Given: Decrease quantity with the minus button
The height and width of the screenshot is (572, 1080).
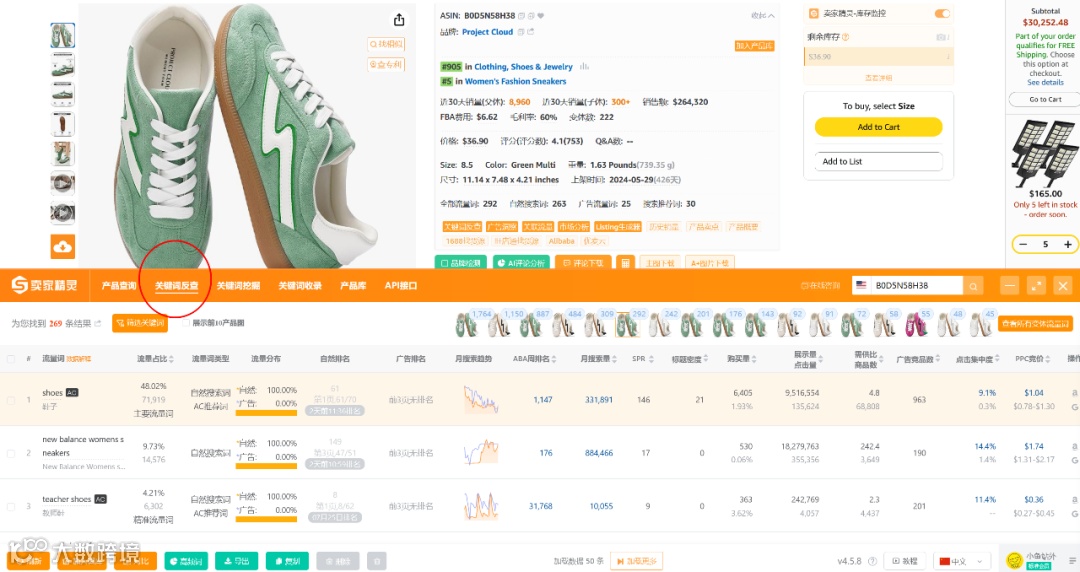Looking at the screenshot, I should click(1024, 244).
